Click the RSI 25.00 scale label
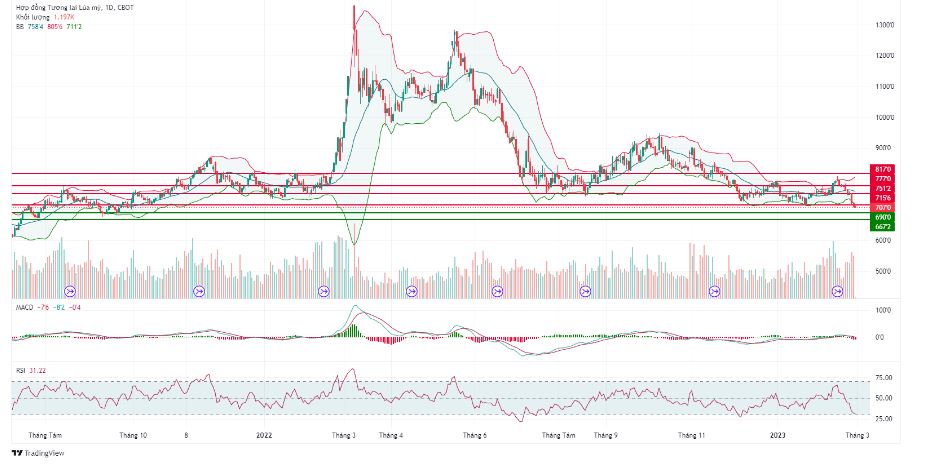The height and width of the screenshot is (467, 925). tap(884, 419)
